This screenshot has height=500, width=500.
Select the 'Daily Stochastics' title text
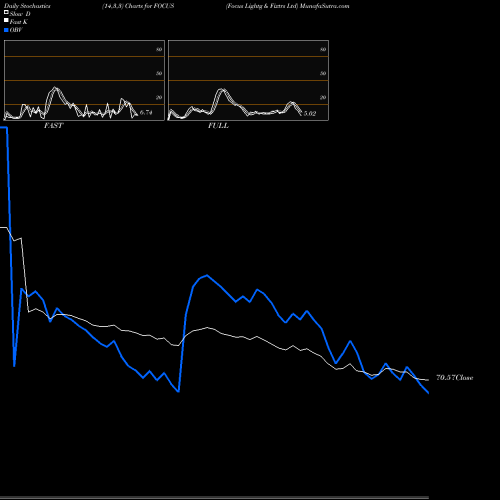[x=27, y=6]
